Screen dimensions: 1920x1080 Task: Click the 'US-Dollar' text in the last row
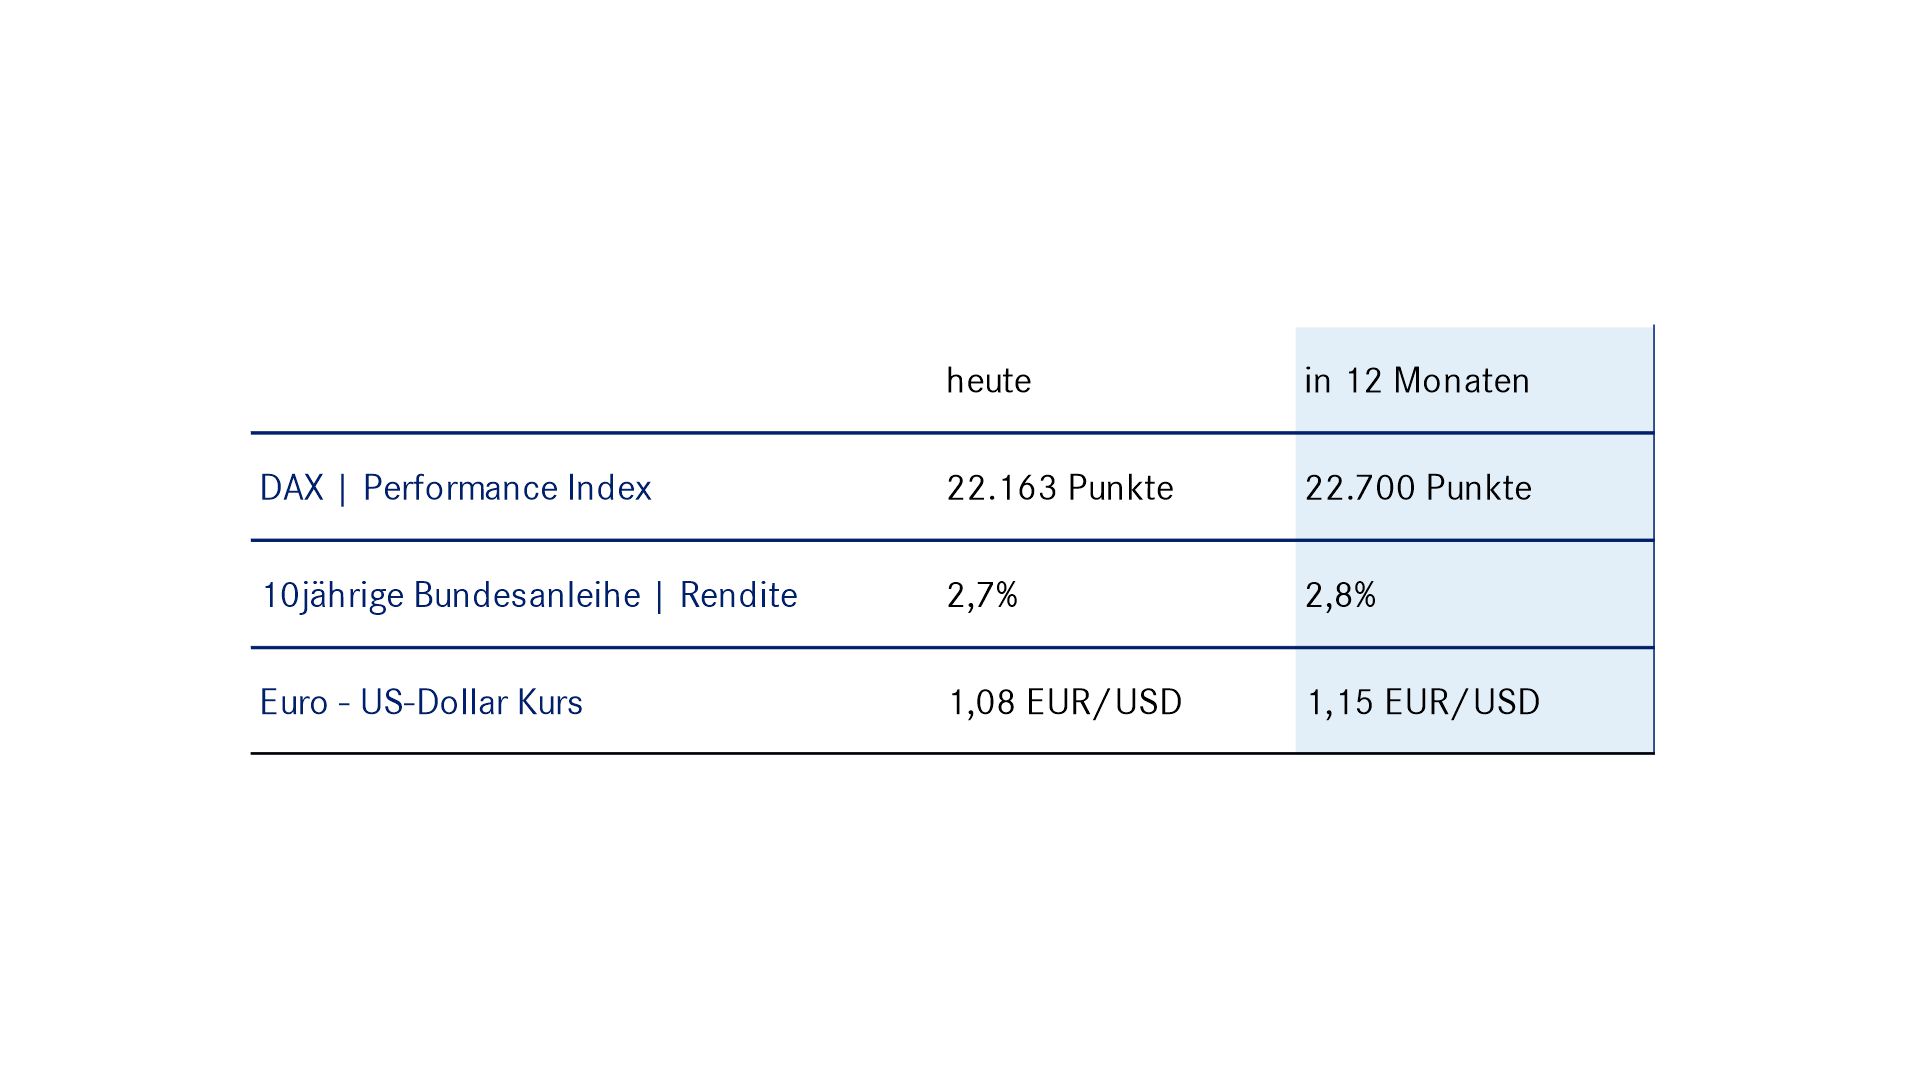pos(434,702)
